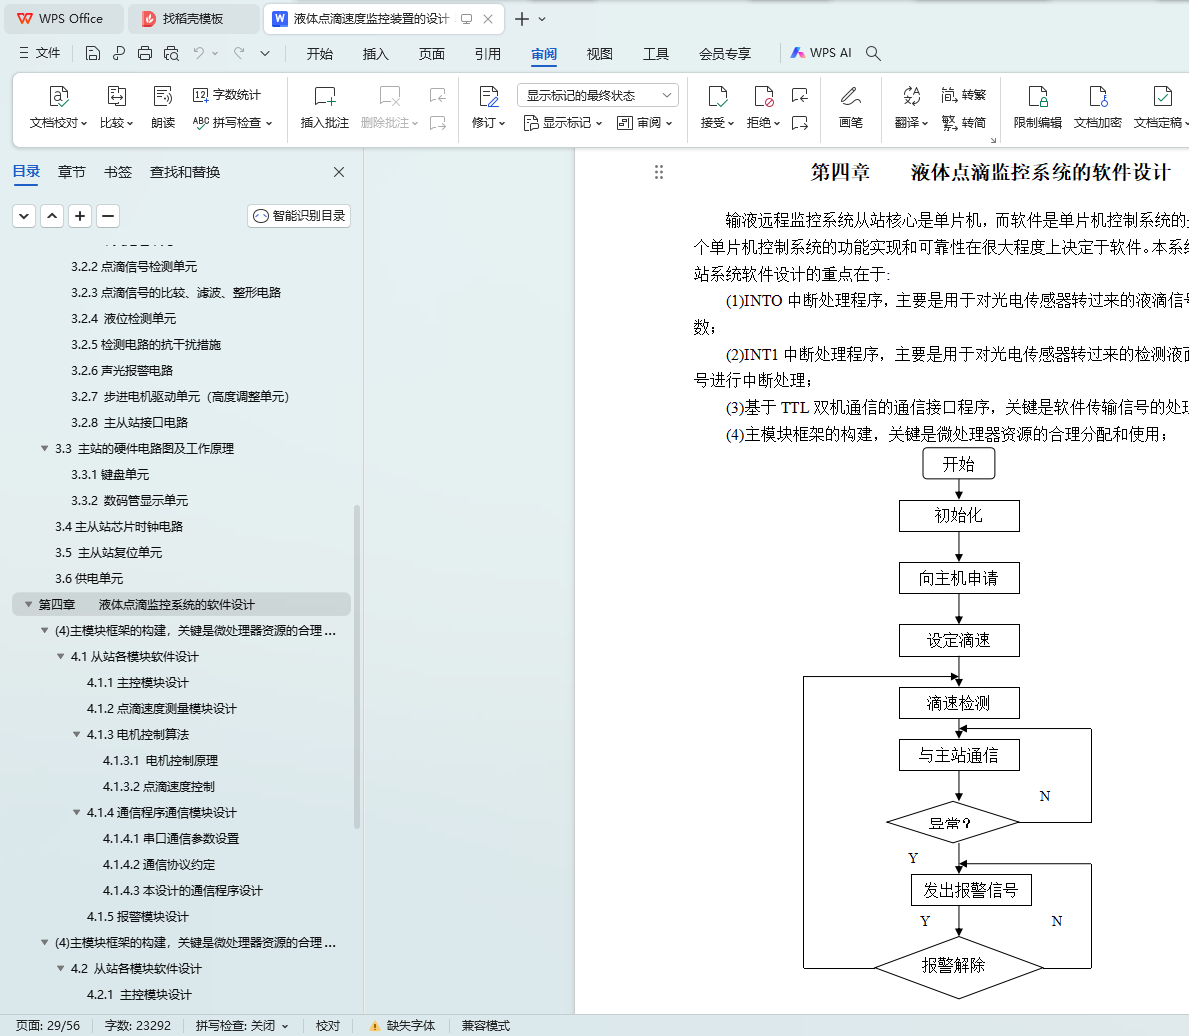Run 拼写检查 spell check

click(x=232, y=122)
